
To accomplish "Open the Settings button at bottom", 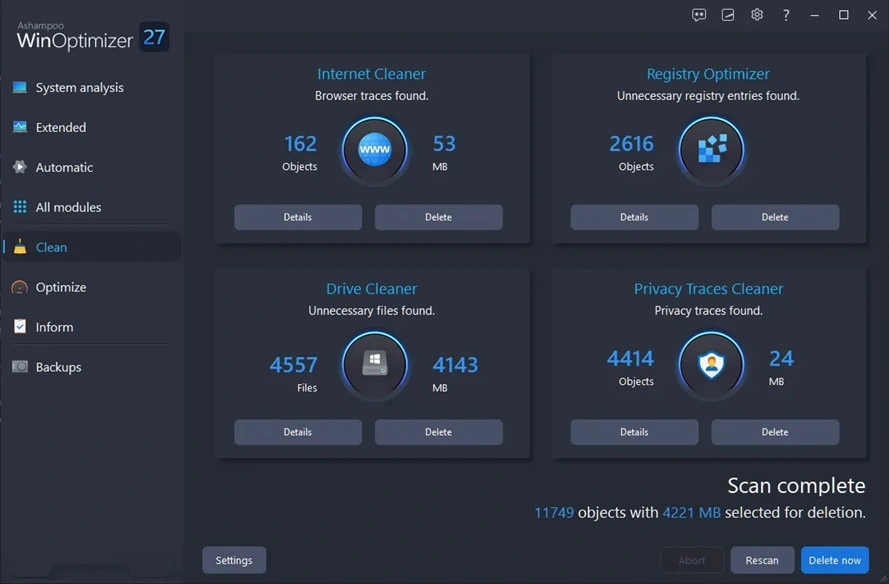I will coord(234,560).
